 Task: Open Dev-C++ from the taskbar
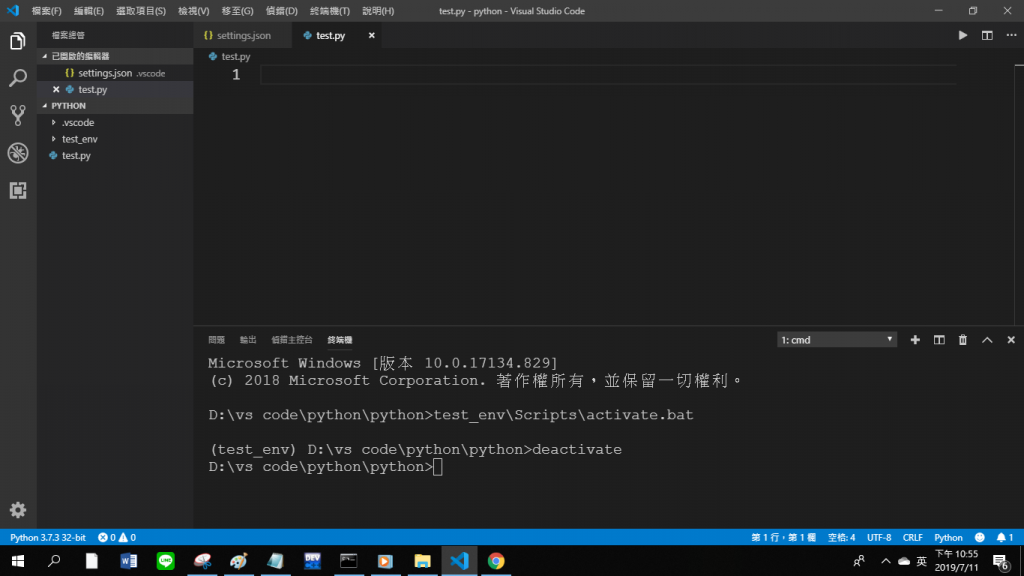point(312,561)
